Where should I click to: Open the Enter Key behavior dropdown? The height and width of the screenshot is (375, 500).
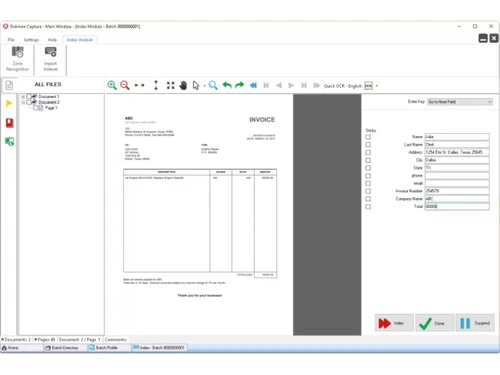coord(460,102)
